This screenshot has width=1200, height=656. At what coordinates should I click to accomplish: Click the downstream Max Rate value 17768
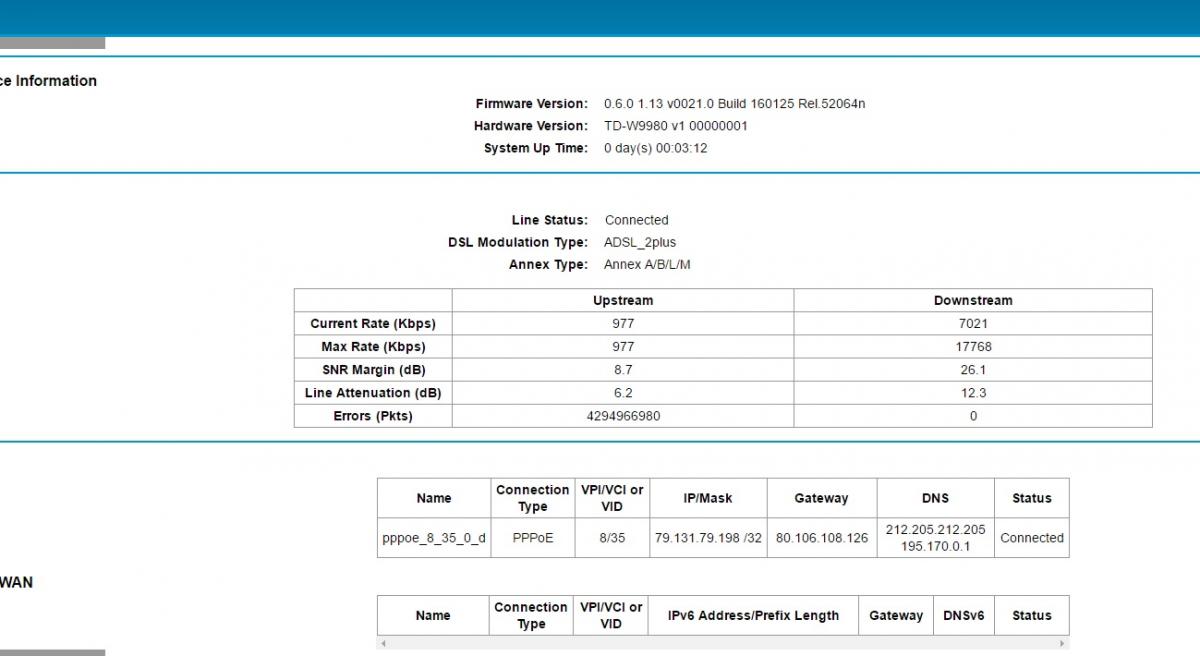972,347
